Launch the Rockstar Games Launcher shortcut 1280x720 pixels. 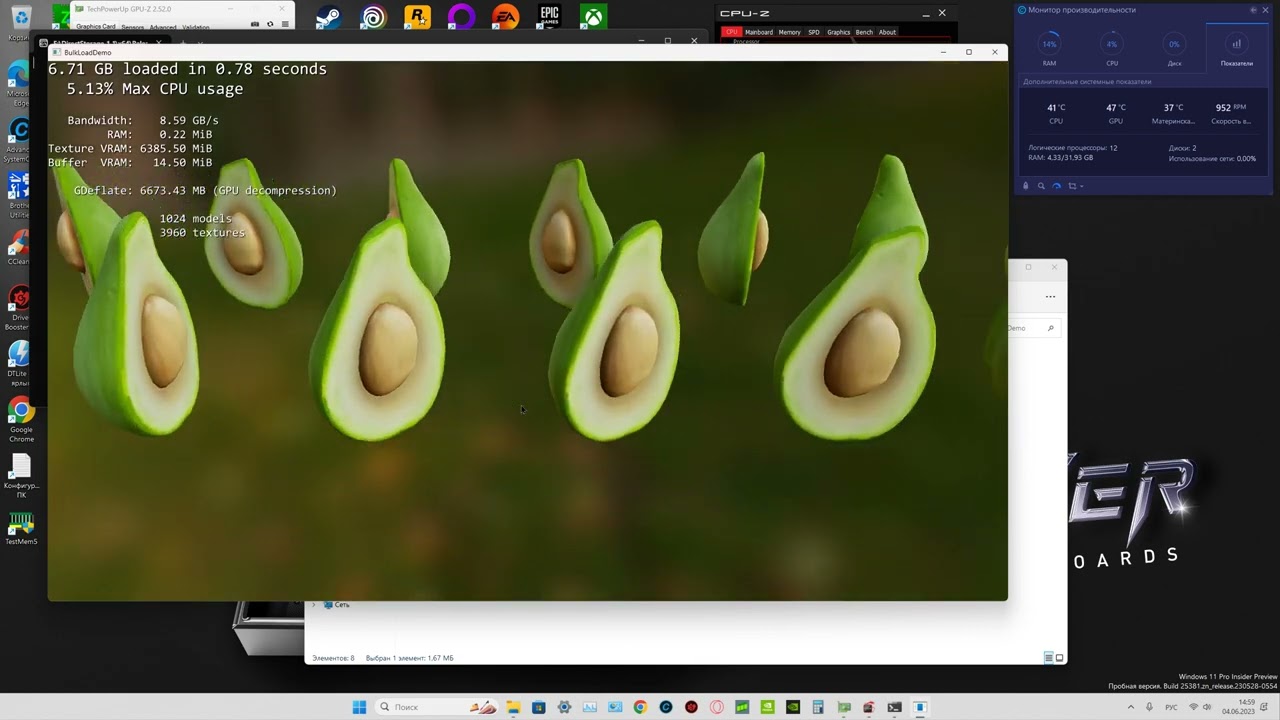click(x=417, y=17)
